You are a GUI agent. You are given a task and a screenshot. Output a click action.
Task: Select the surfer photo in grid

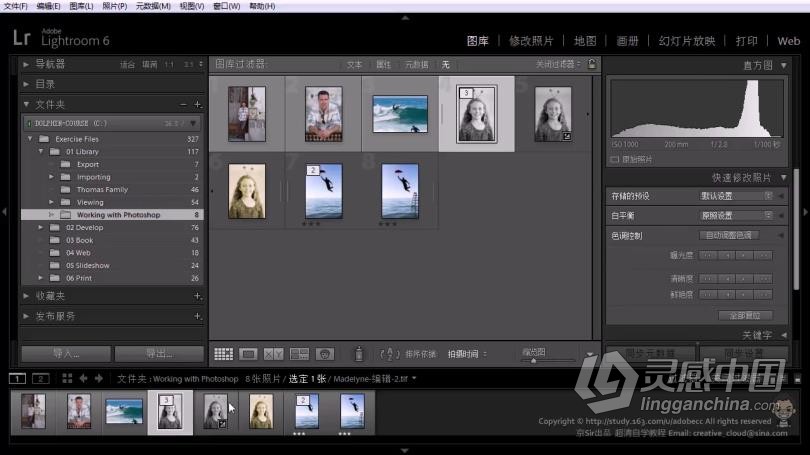[x=400, y=114]
